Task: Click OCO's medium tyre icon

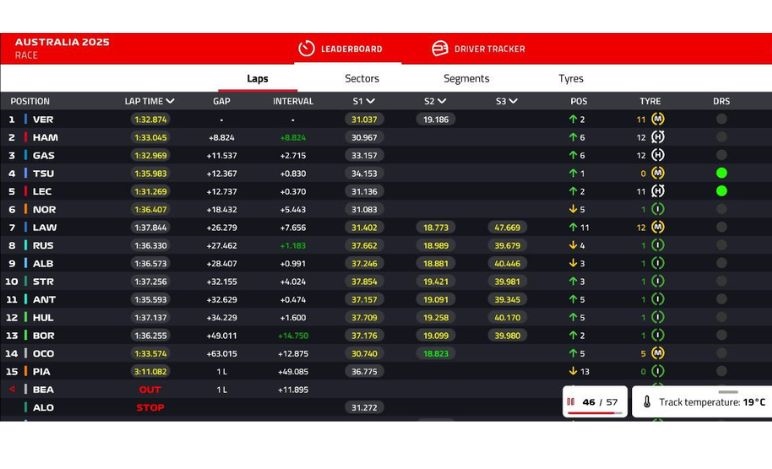Action: (658, 353)
